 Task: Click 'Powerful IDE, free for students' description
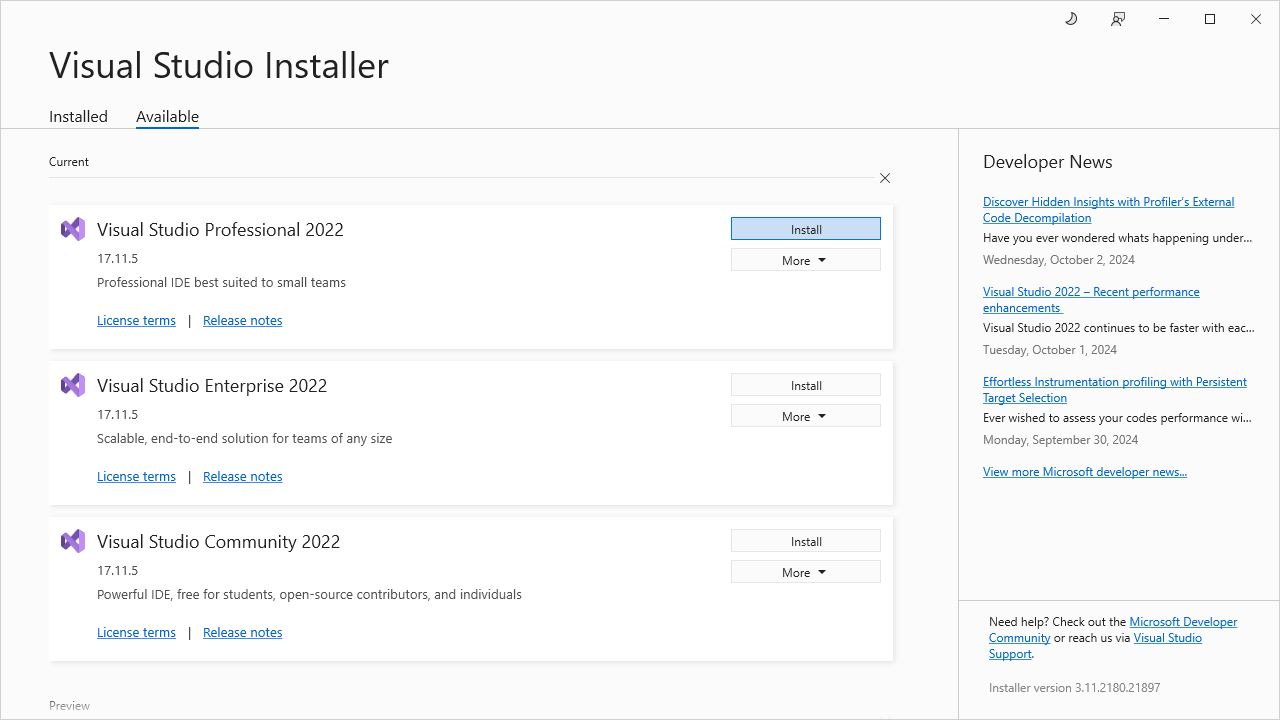[309, 594]
